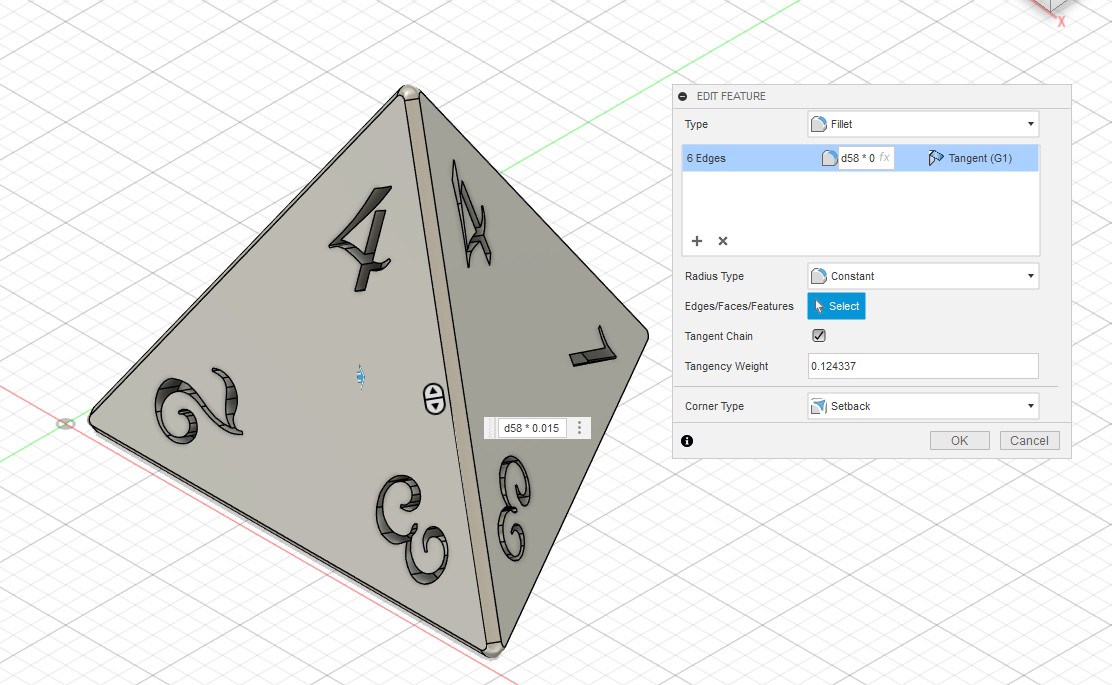
Task: Cancel the fillet edit
Action: click(1029, 441)
